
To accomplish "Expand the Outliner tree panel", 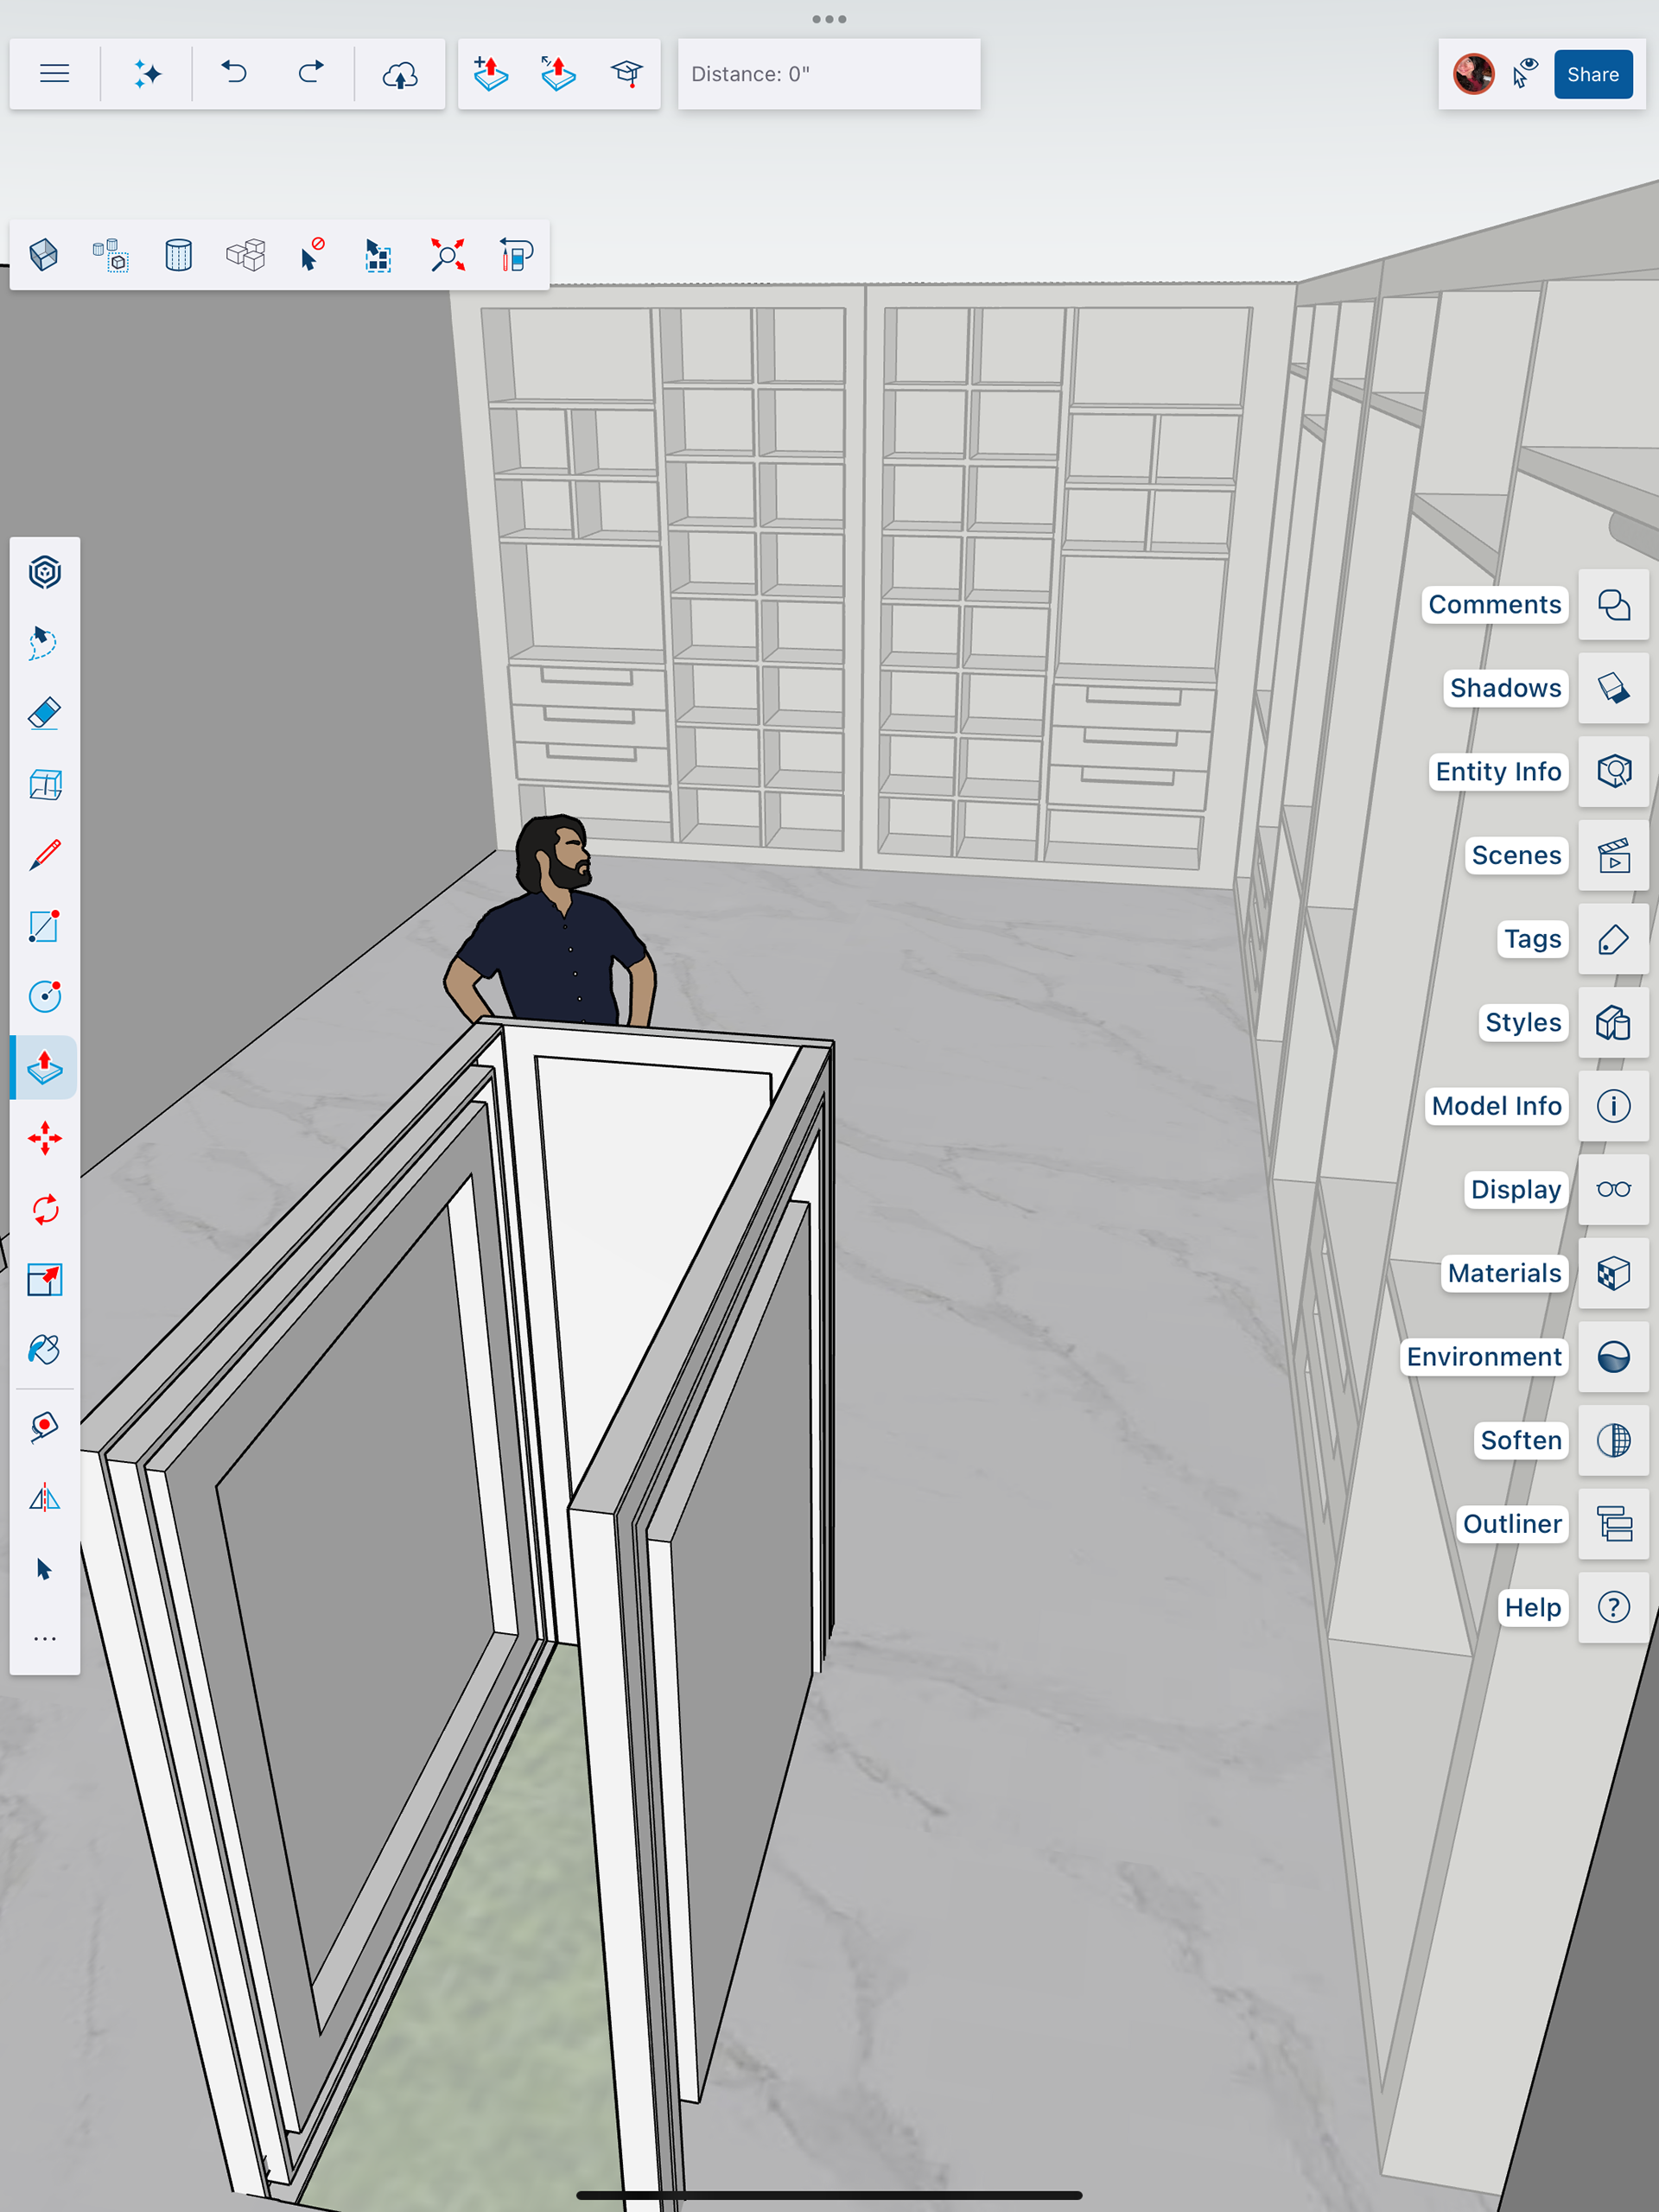I will (x=1613, y=1524).
